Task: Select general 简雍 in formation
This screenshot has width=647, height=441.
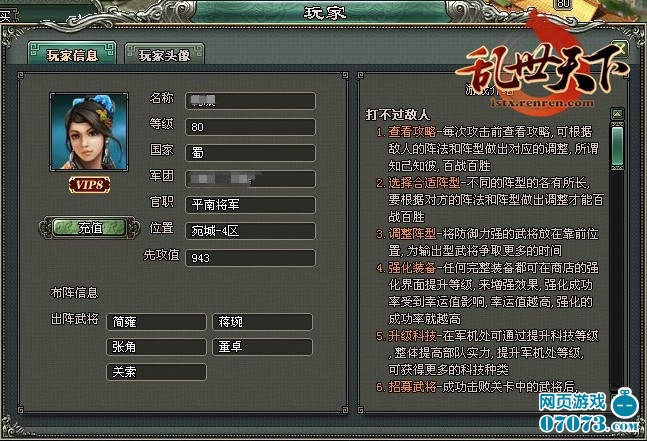Action: pos(156,322)
